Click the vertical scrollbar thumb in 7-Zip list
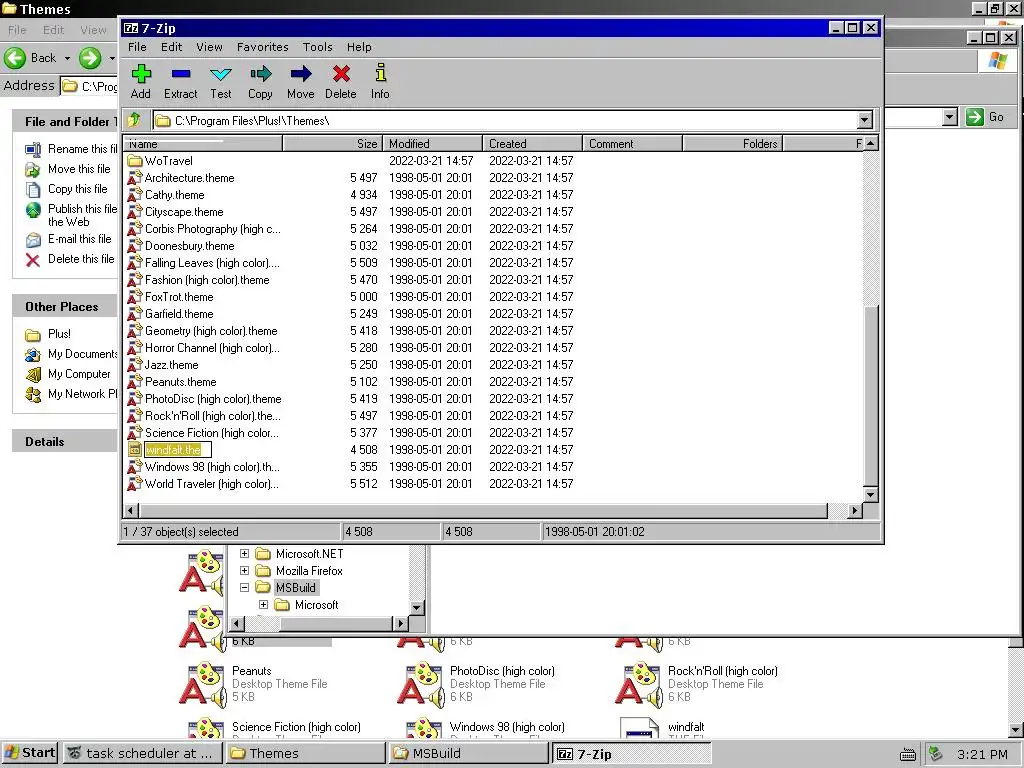 [870, 396]
